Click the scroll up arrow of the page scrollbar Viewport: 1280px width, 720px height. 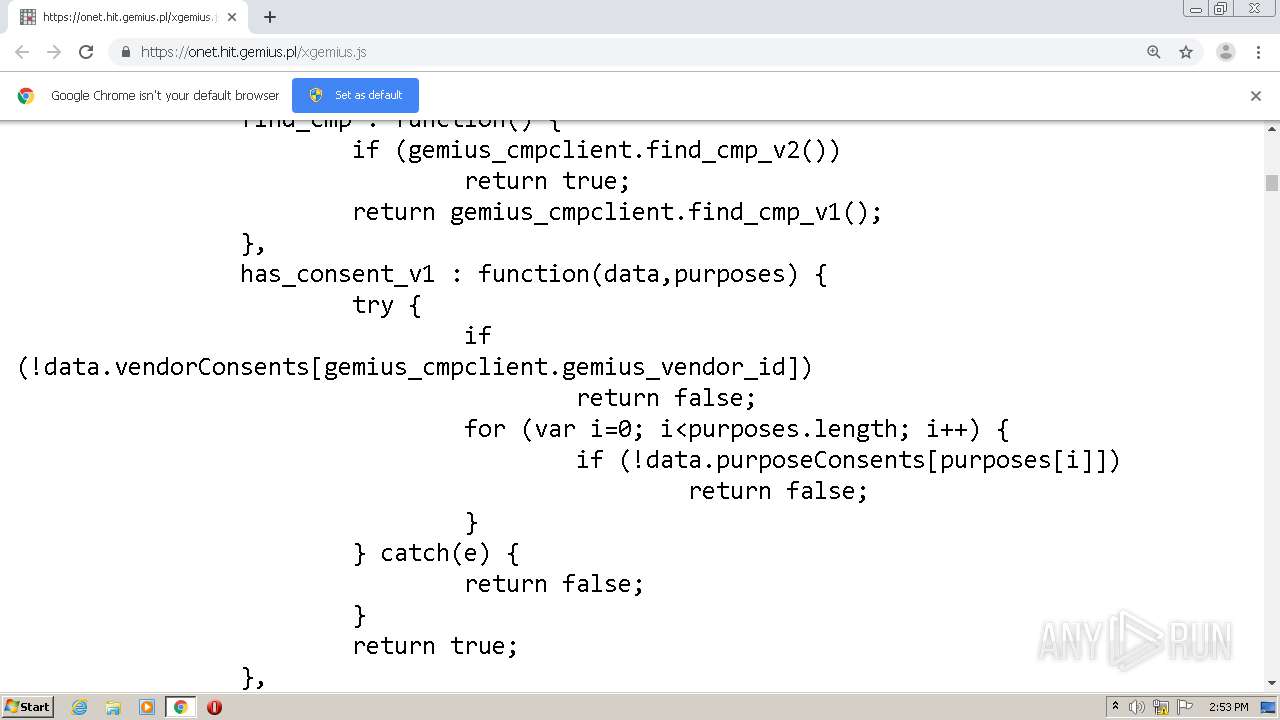pos(1272,129)
